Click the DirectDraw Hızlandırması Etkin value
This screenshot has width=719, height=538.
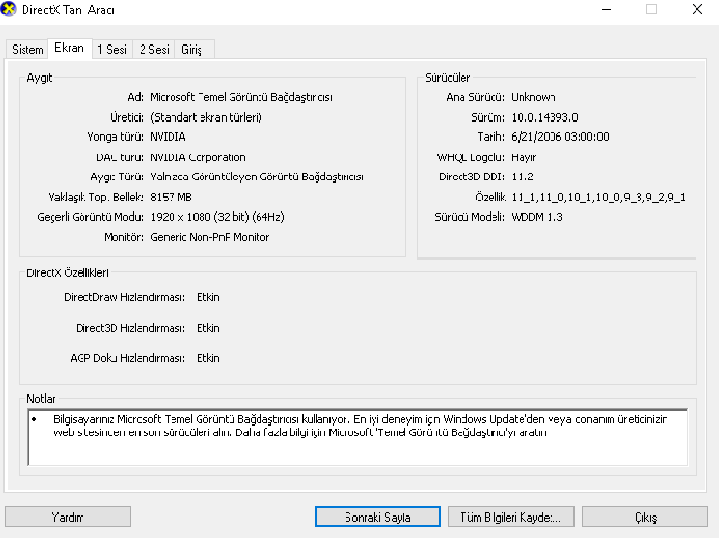point(208,297)
